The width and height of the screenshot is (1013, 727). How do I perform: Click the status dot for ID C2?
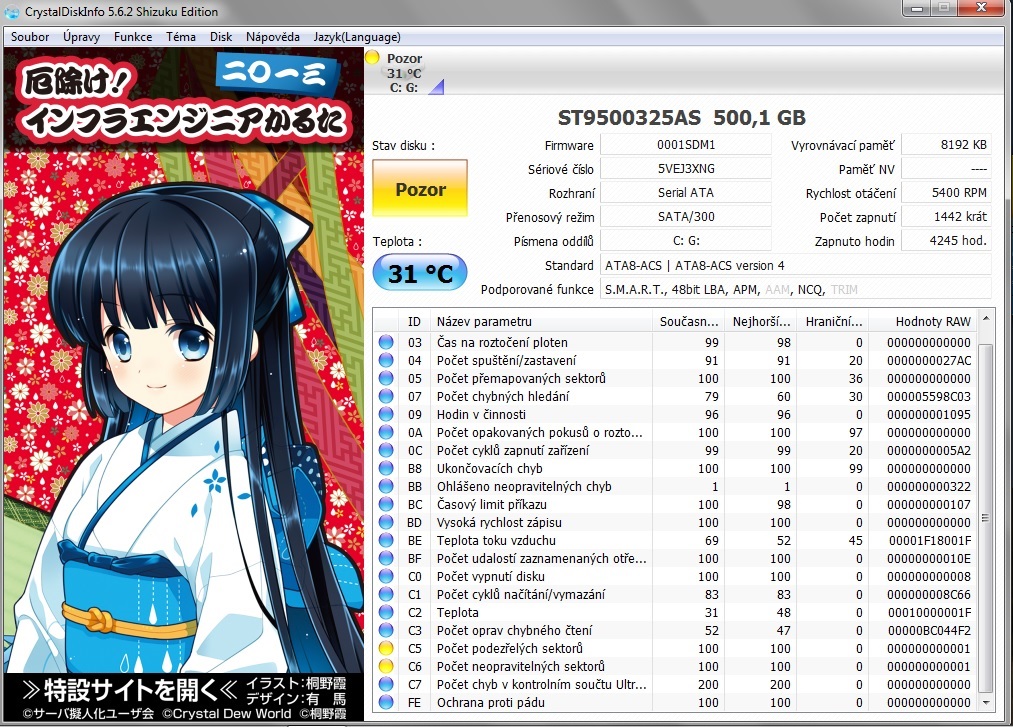(386, 613)
